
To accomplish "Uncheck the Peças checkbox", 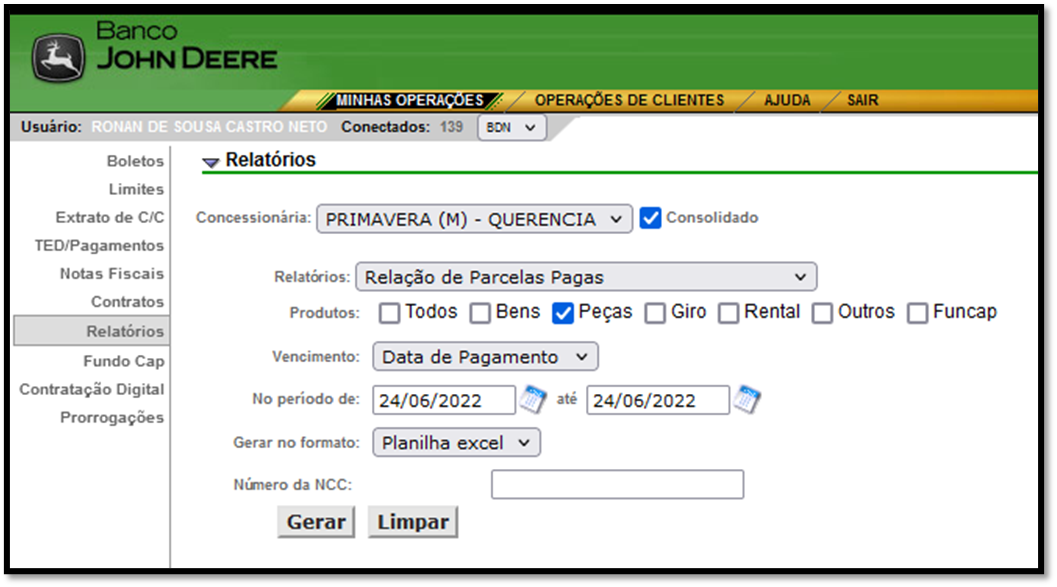I will click(563, 313).
